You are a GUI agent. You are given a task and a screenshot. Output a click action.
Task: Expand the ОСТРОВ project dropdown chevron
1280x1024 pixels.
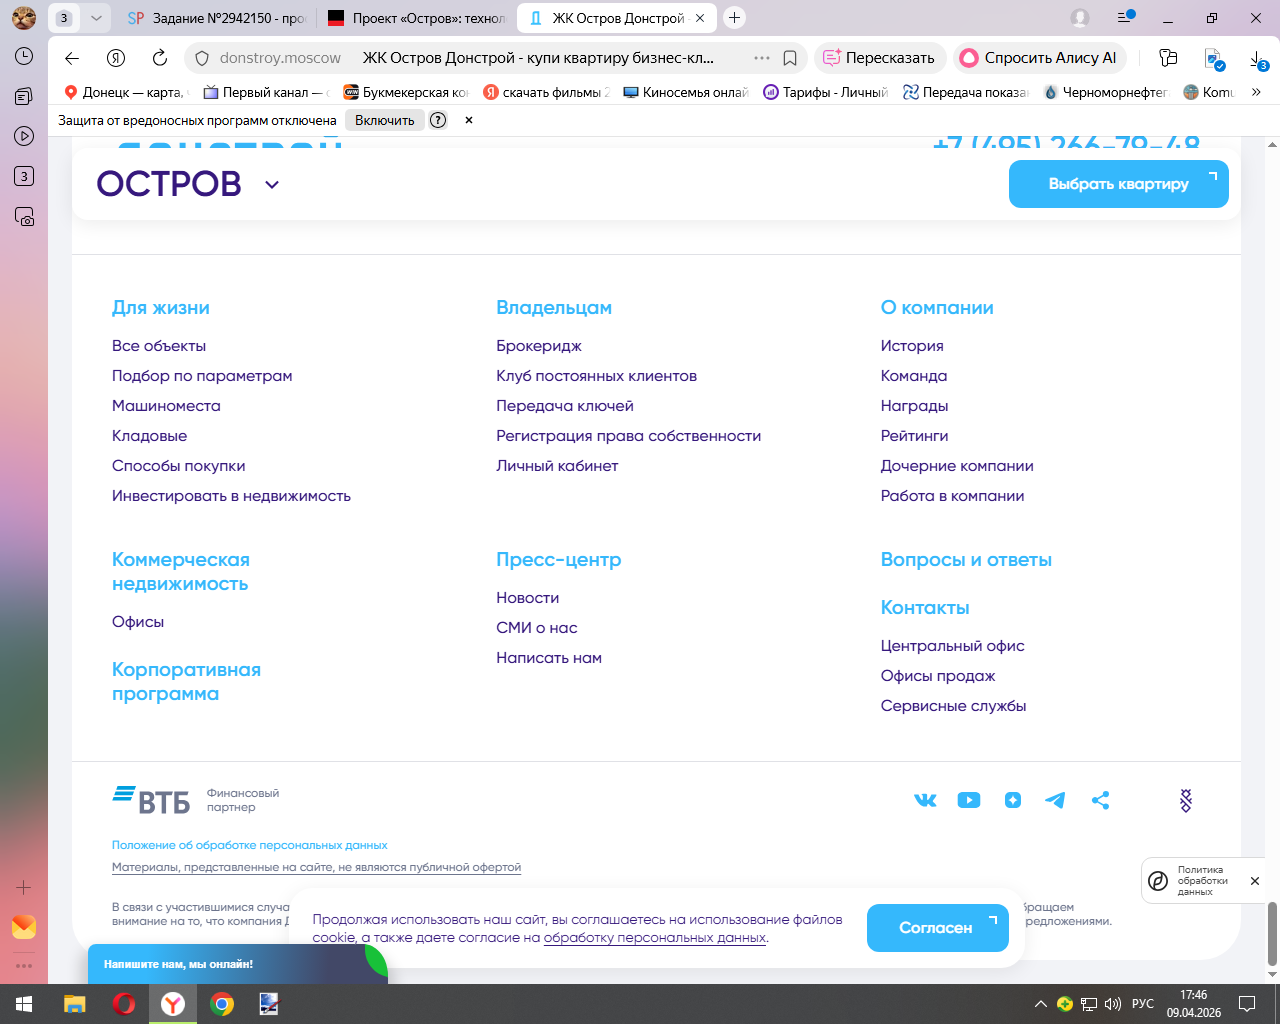click(272, 184)
